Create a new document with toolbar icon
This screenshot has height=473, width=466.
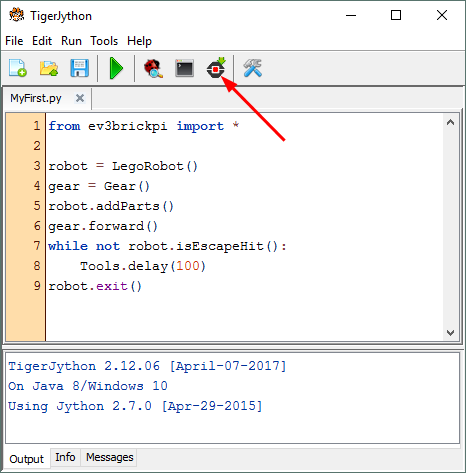point(18,68)
